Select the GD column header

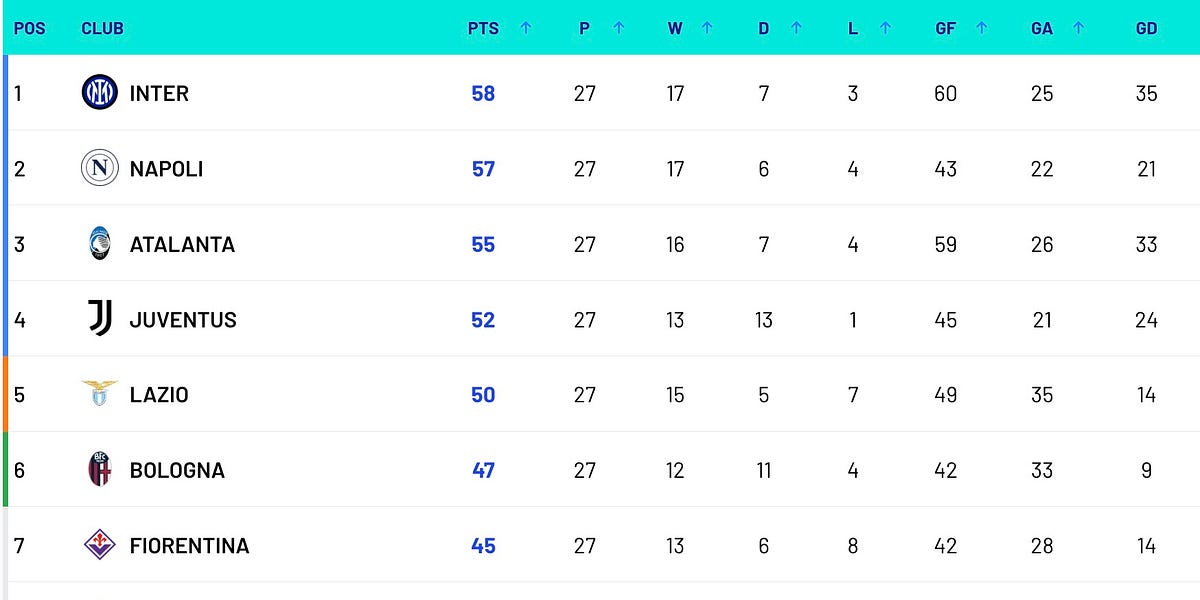1146,29
